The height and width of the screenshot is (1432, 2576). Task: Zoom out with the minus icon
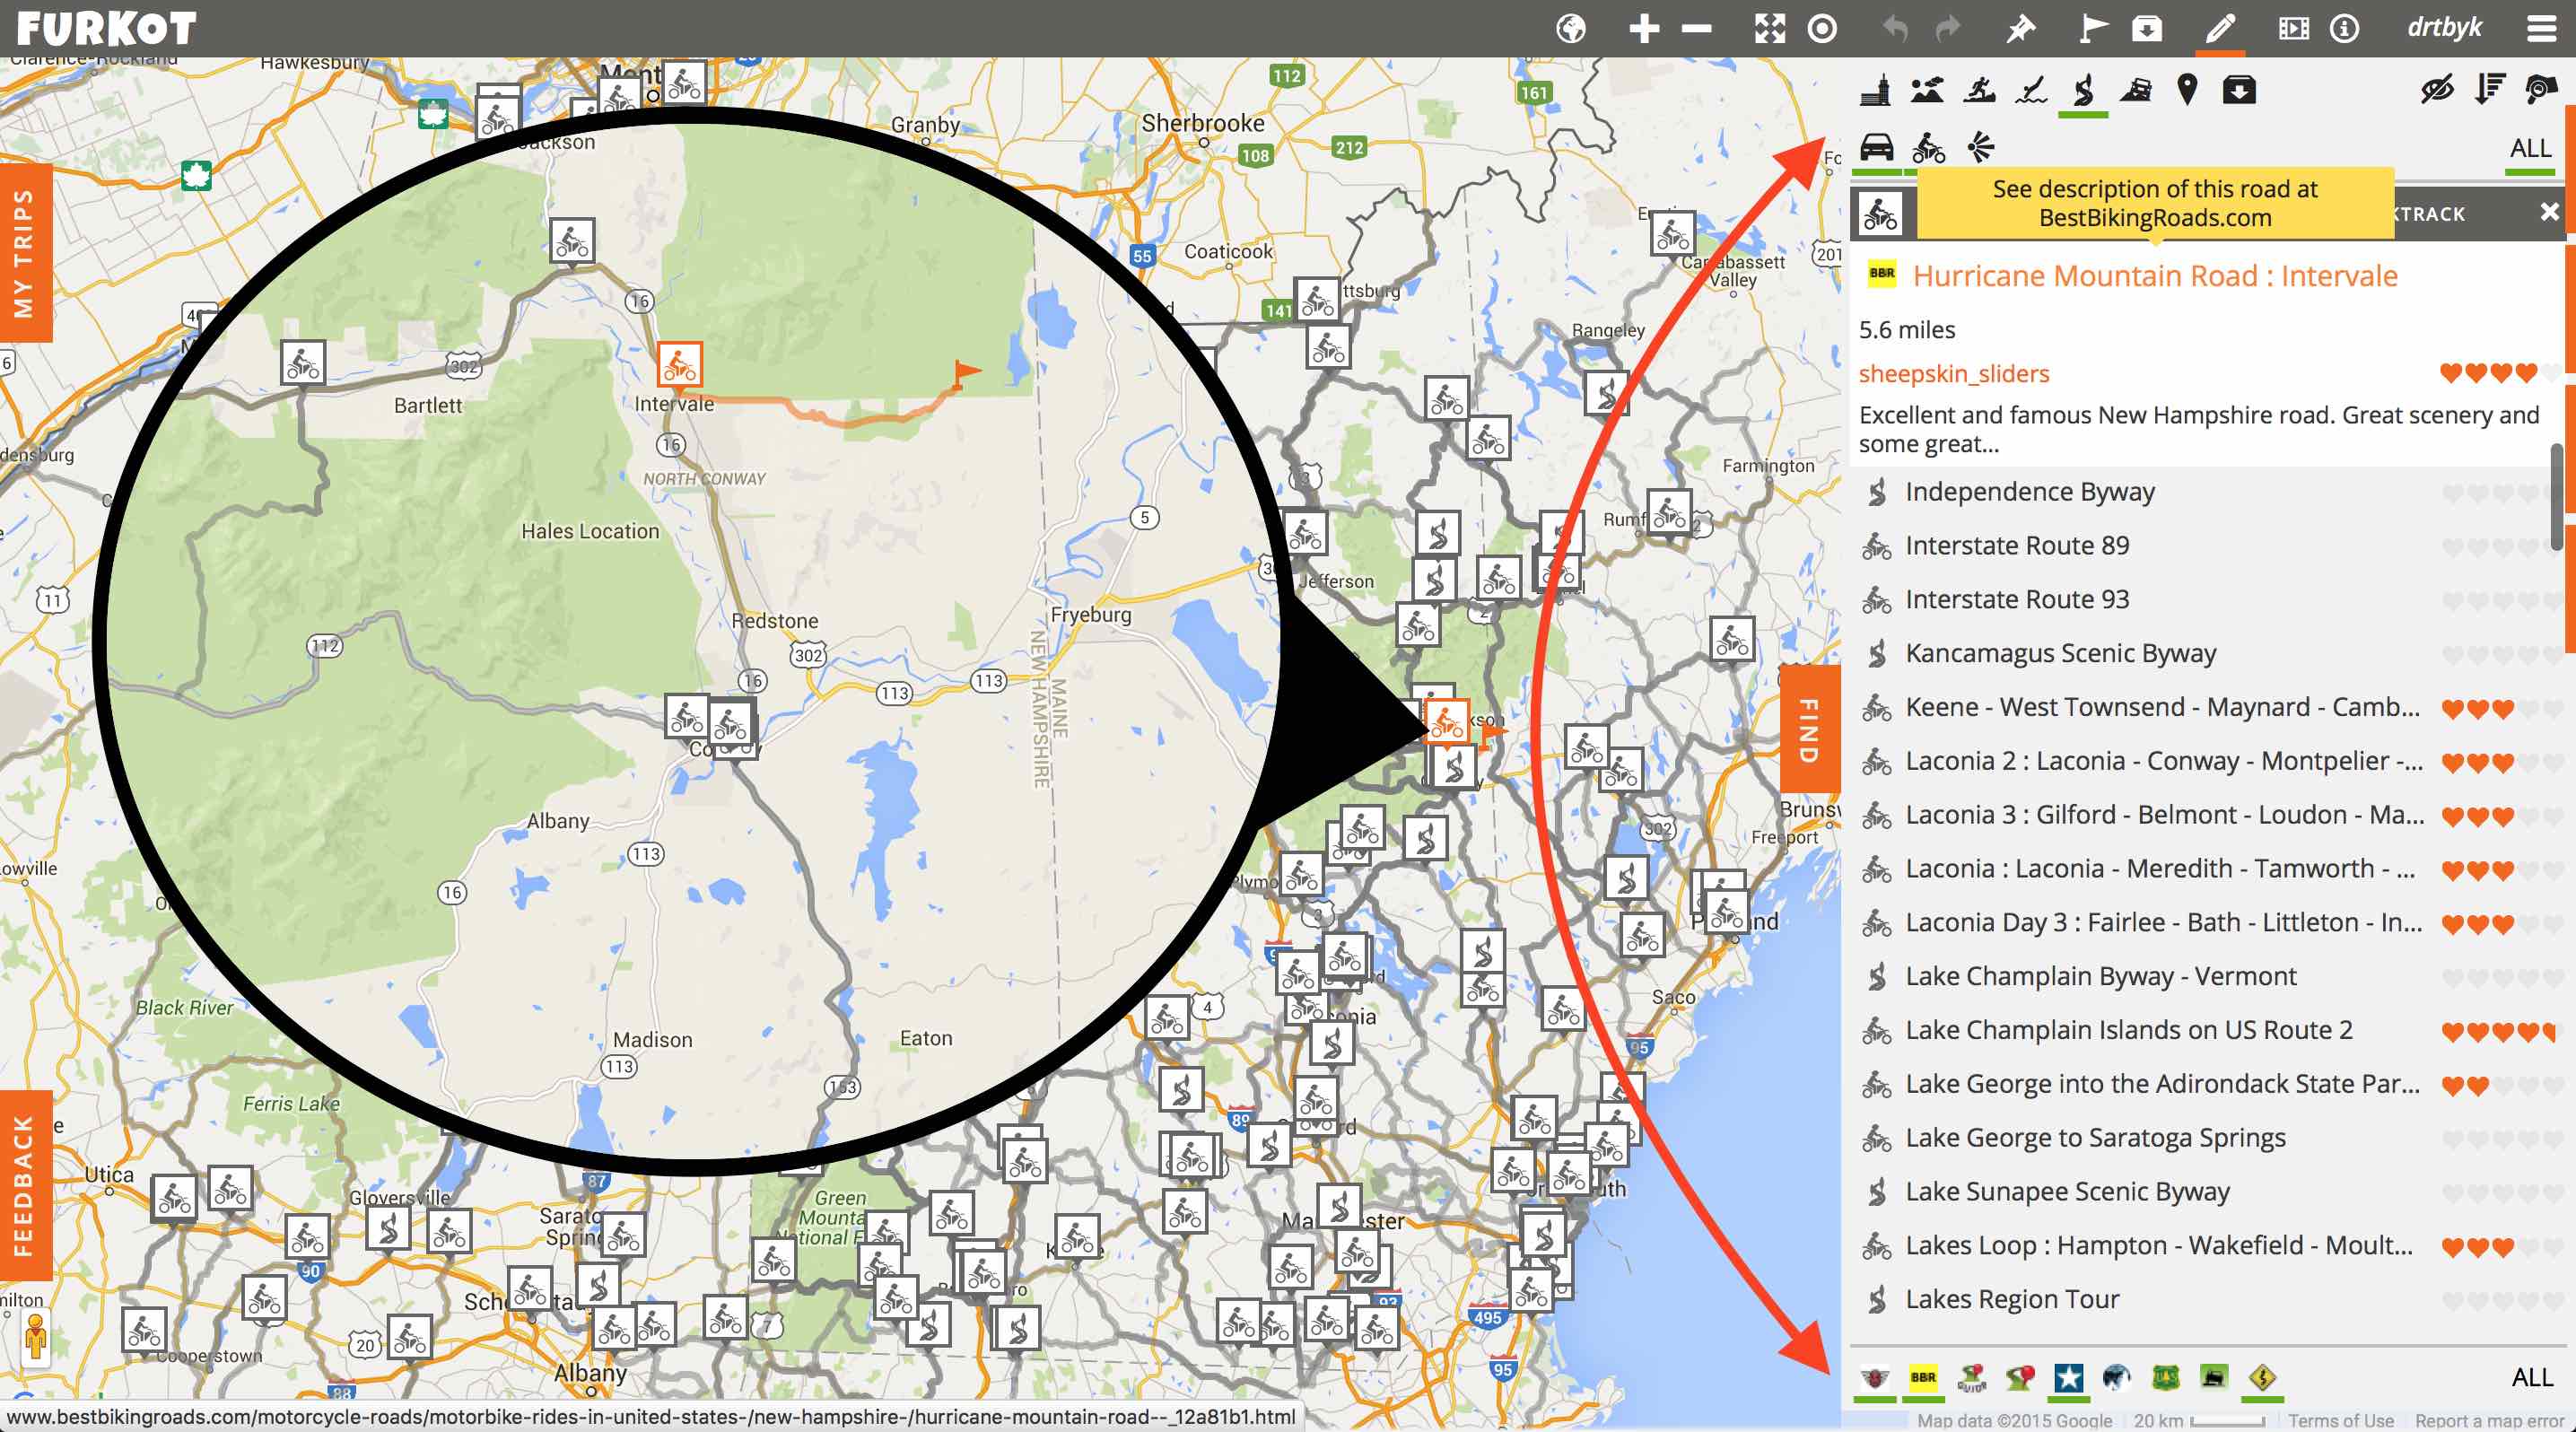coord(1696,29)
